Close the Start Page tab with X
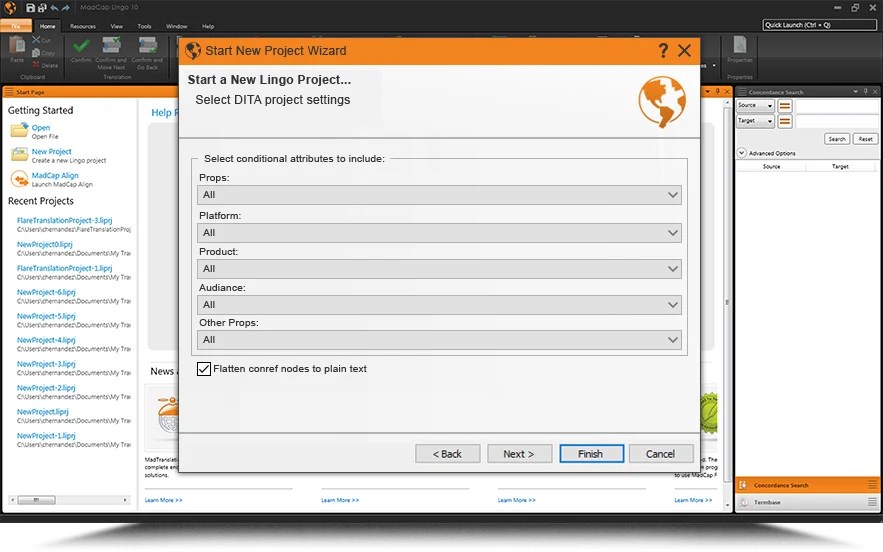883x552 pixels. pos(726,91)
